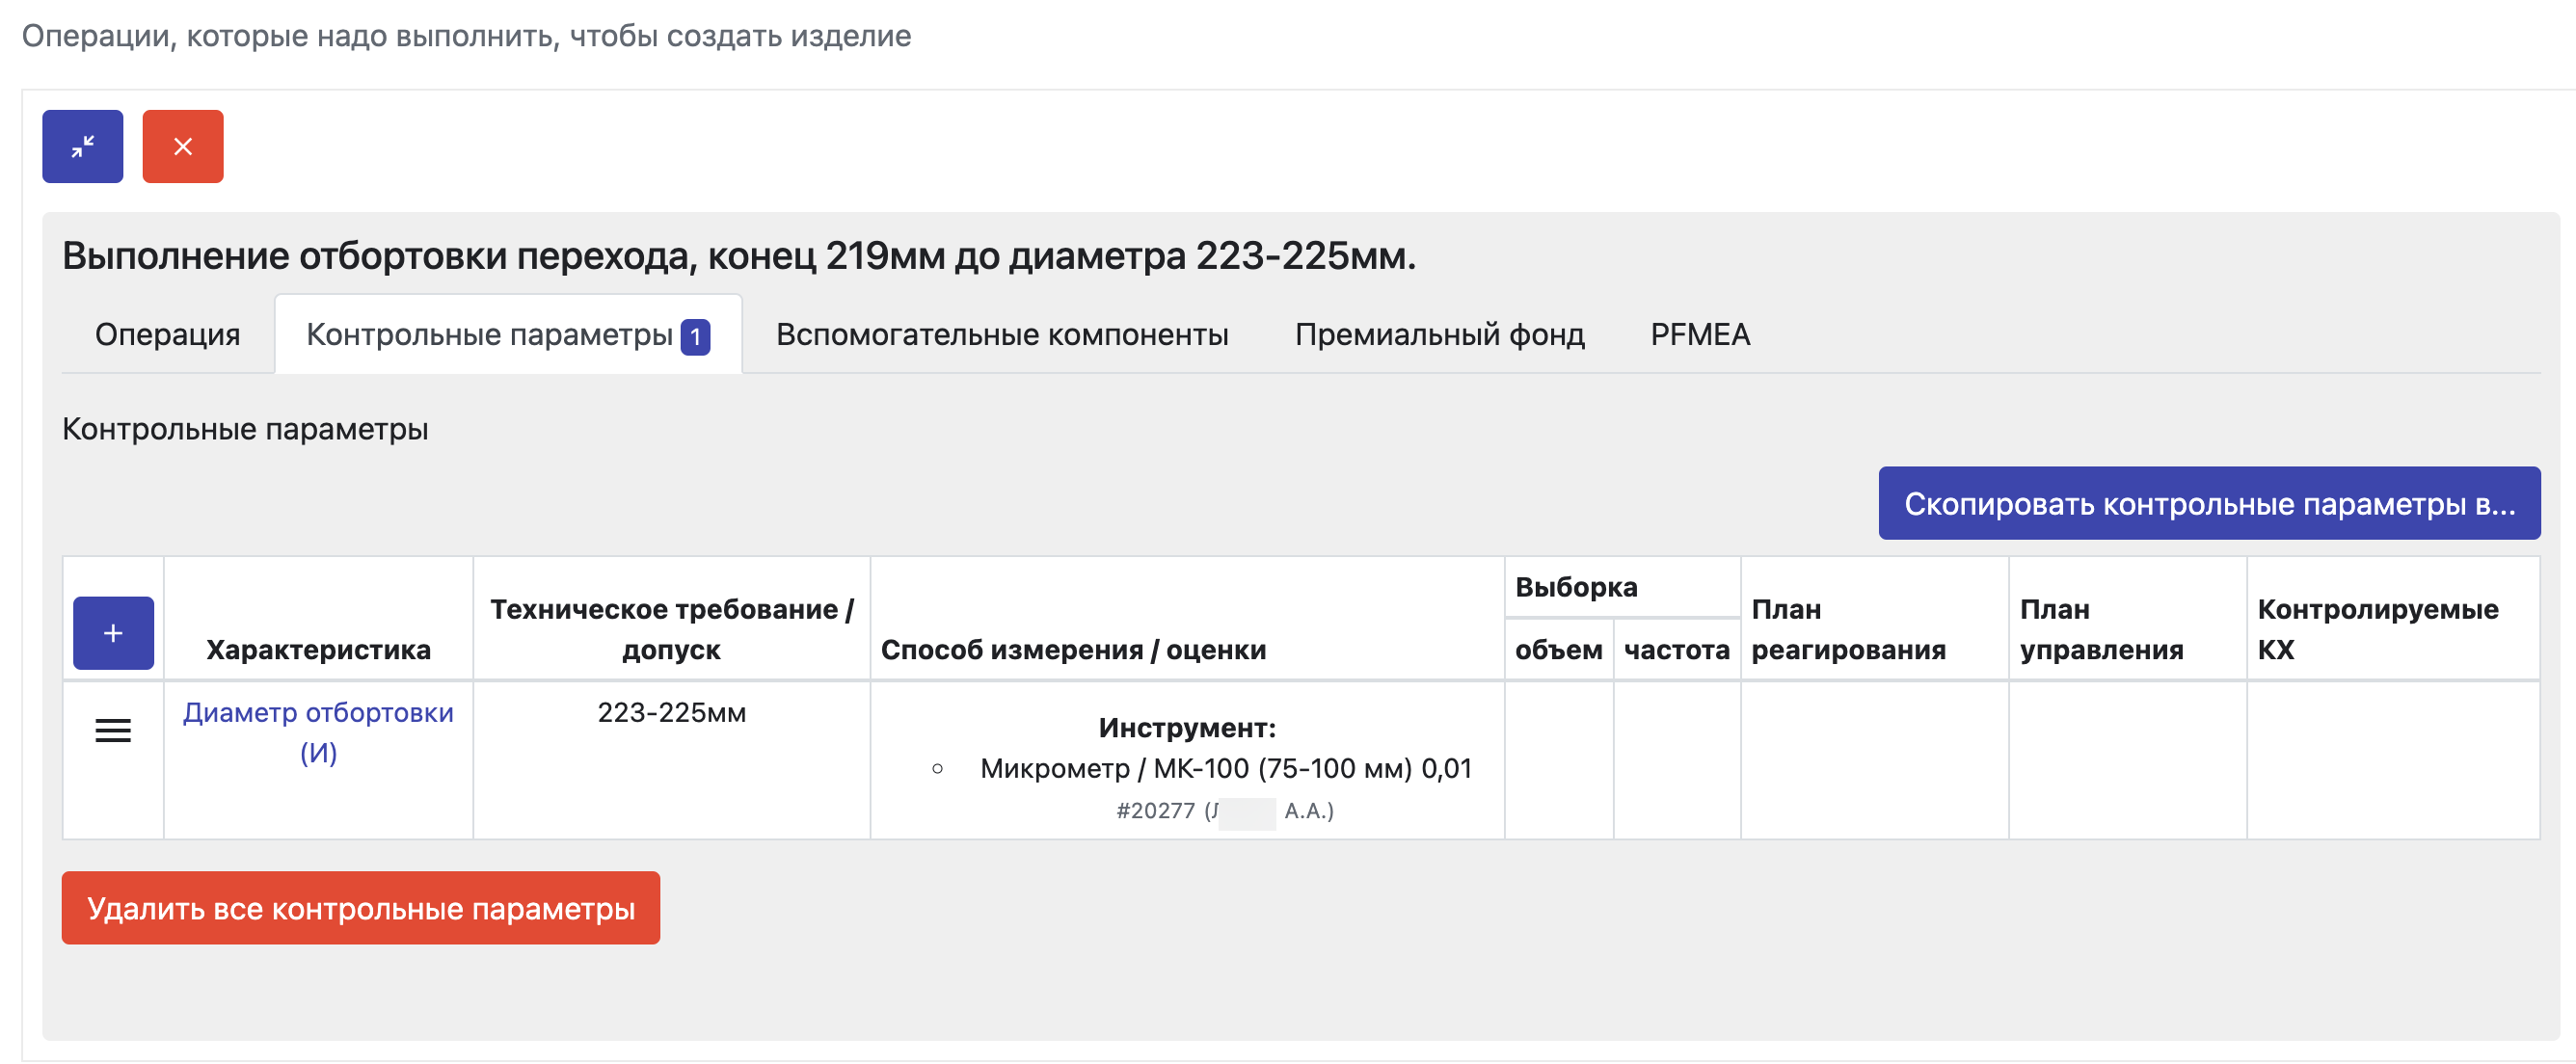The image size is (2576, 1064).
Task: Click the Микрометр / МК-100 instrument entry
Action: (1226, 768)
